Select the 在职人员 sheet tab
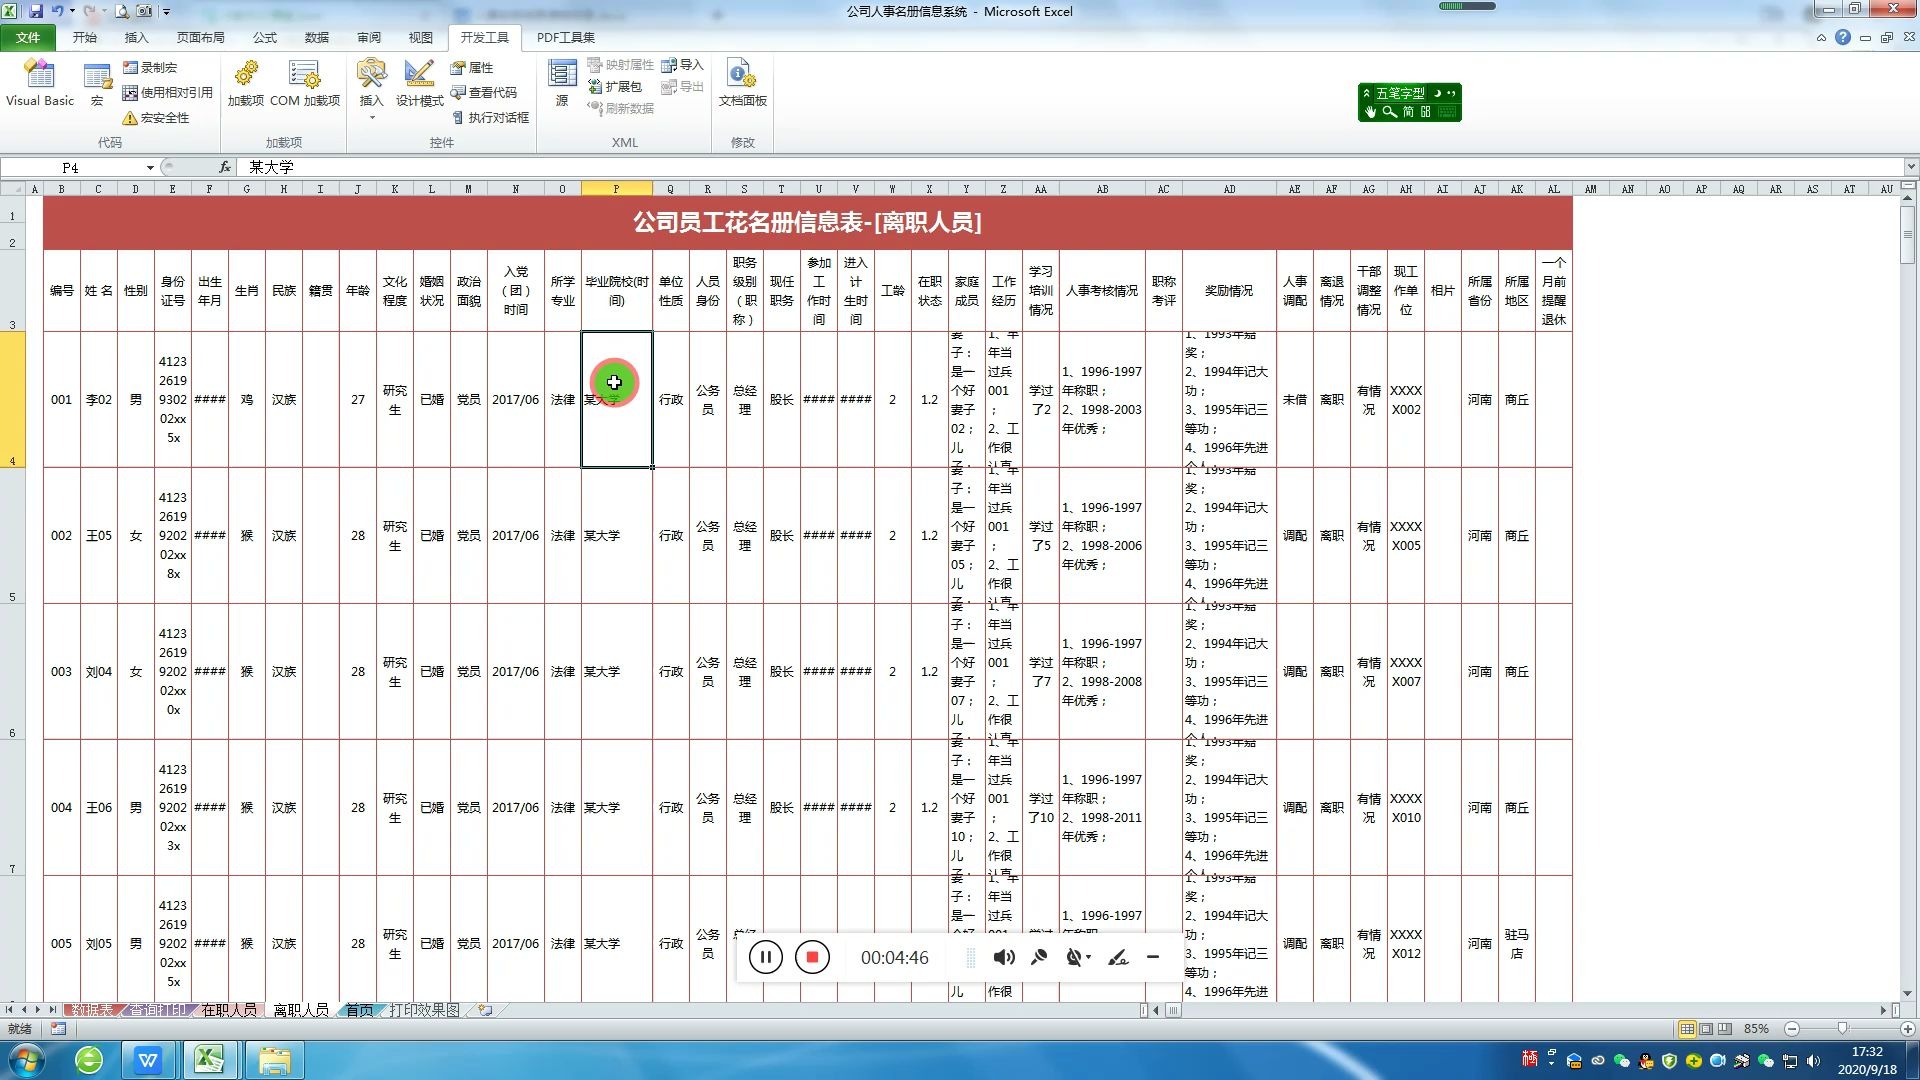Image resolution: width=1920 pixels, height=1080 pixels. coord(229,1010)
